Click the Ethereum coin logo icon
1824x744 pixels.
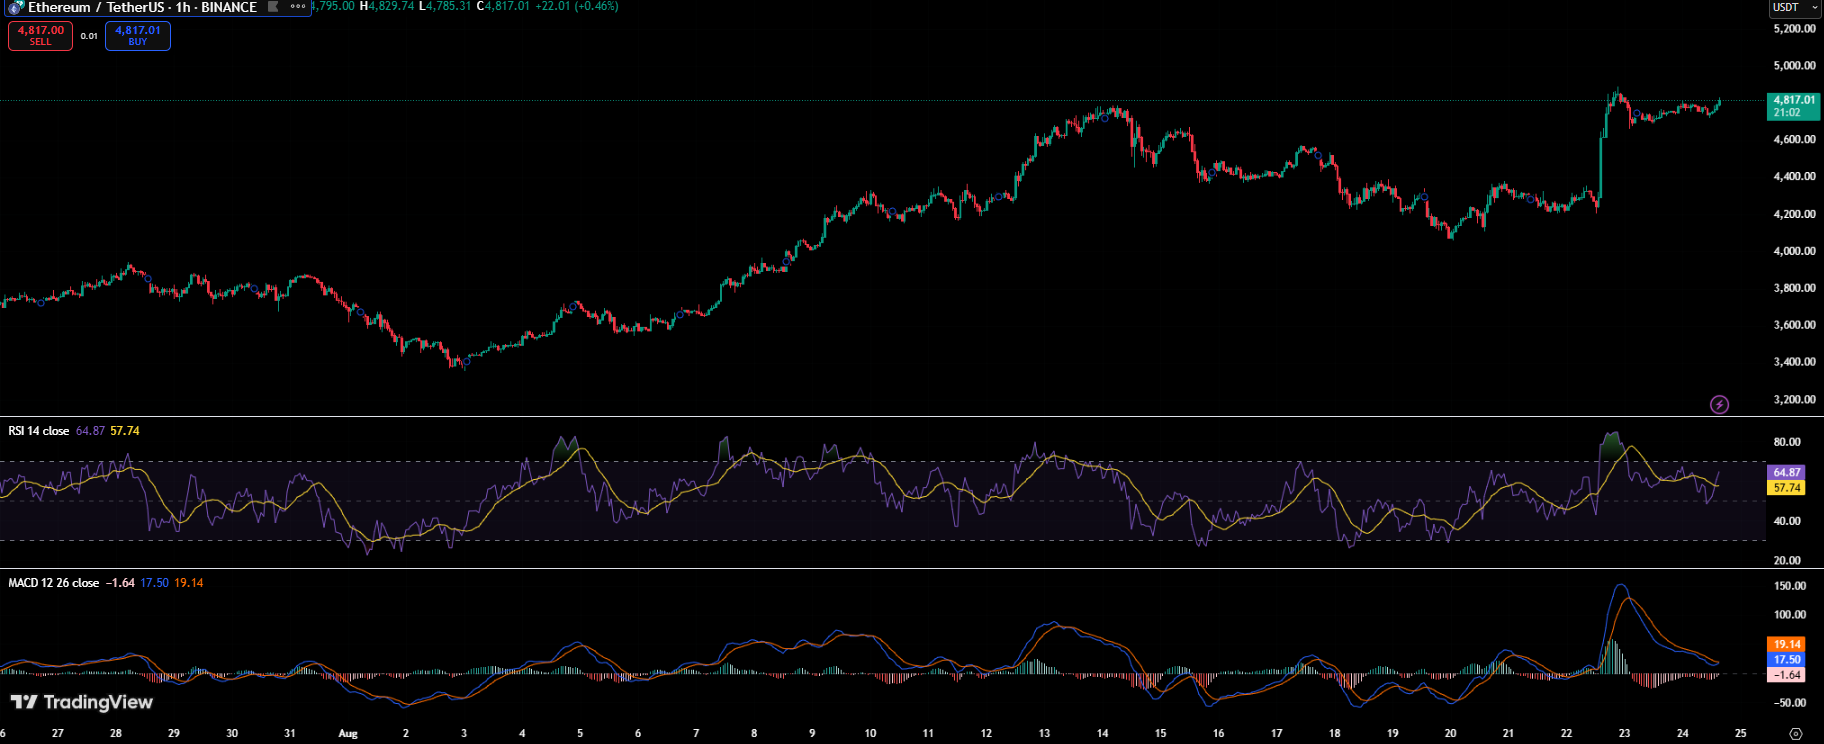15,8
